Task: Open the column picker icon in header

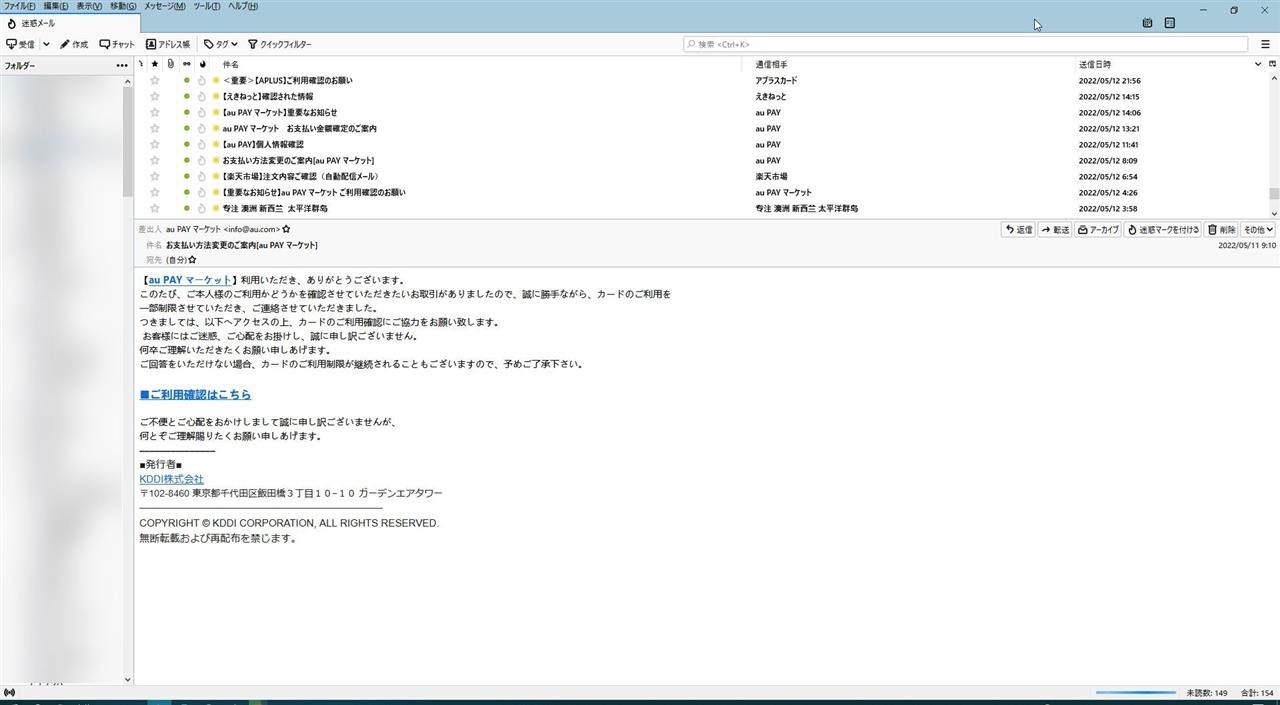Action: (x=1272, y=65)
